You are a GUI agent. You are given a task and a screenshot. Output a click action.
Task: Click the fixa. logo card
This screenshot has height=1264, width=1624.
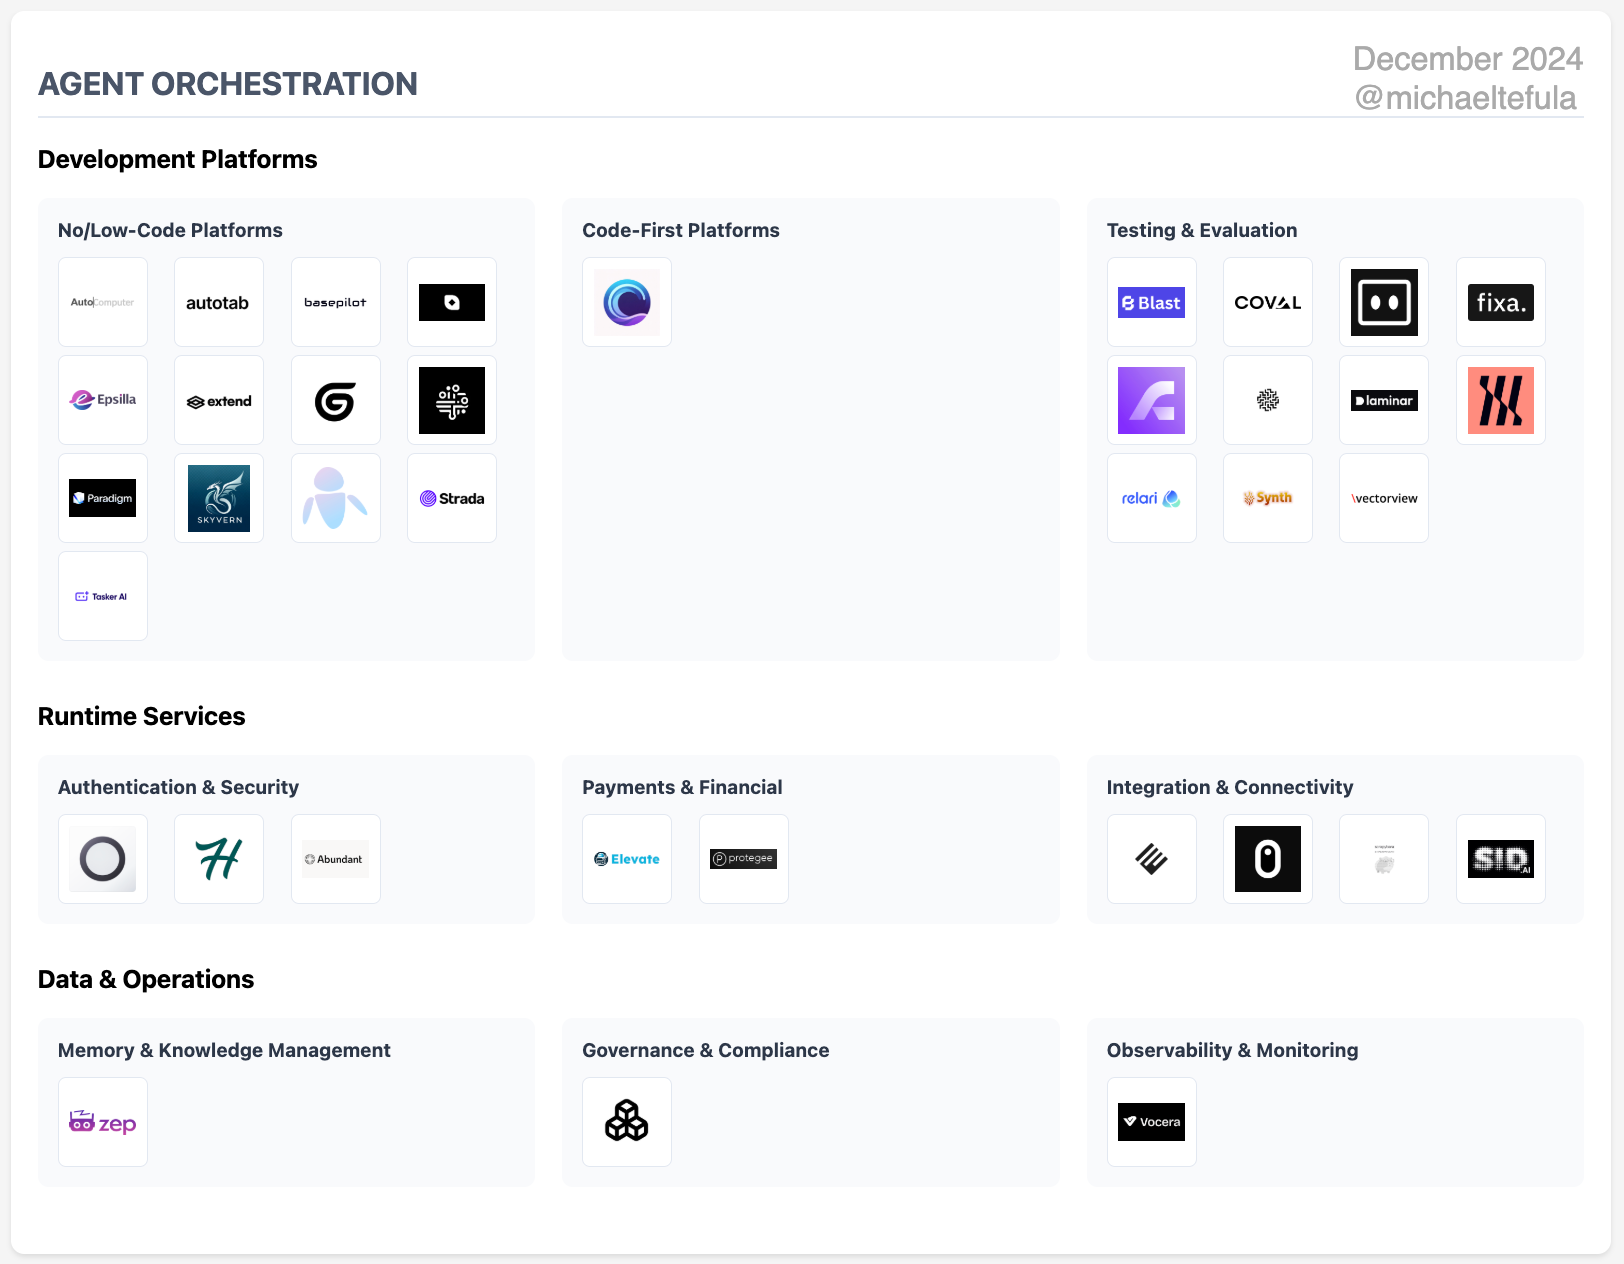pyautogui.click(x=1500, y=302)
